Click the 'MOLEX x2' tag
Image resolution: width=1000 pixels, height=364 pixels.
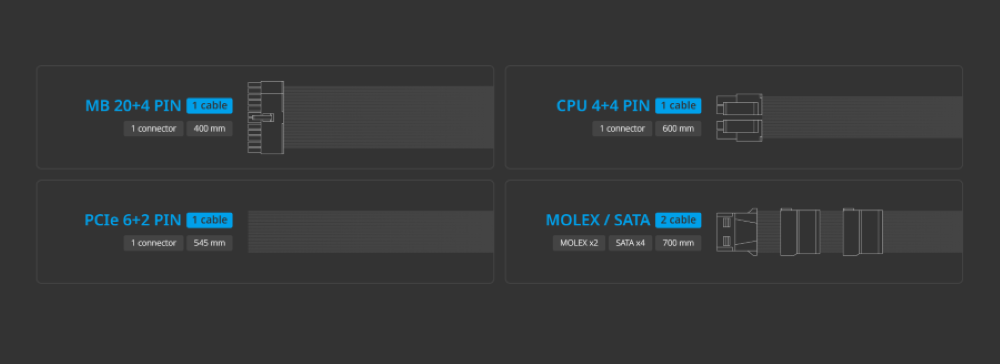(579, 243)
